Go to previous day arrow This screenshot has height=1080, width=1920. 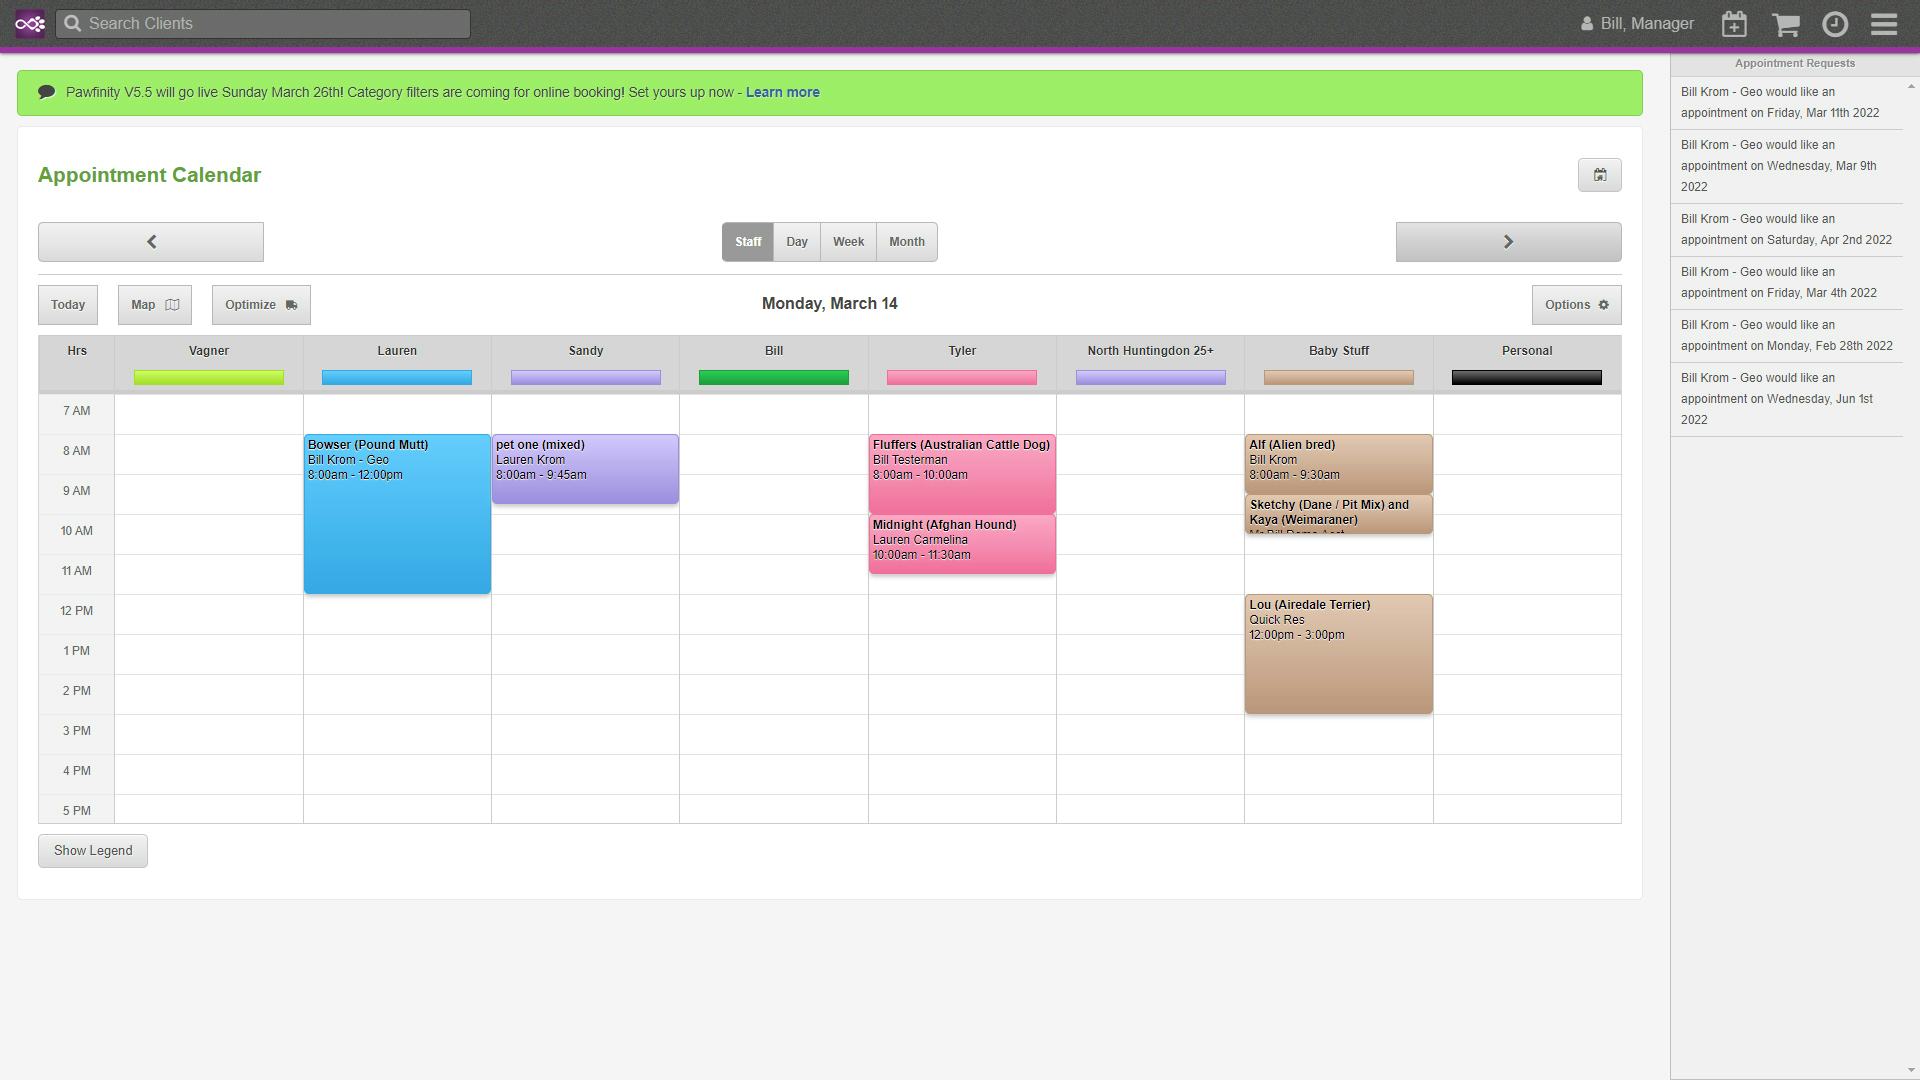pos(151,242)
